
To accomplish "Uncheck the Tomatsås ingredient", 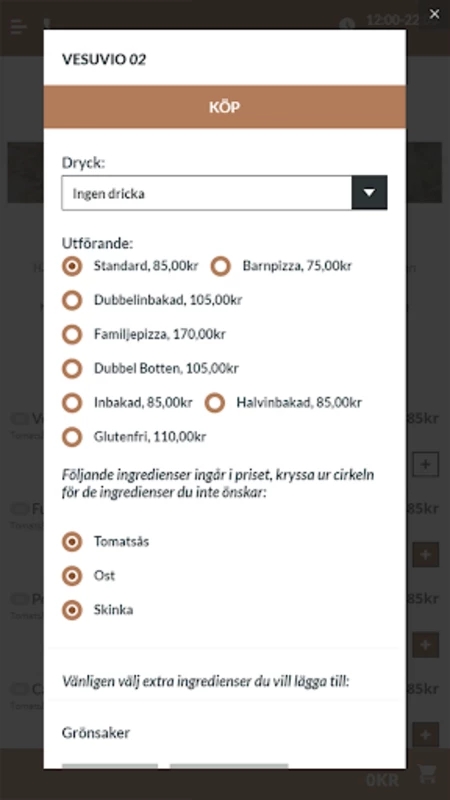I will coord(72,541).
